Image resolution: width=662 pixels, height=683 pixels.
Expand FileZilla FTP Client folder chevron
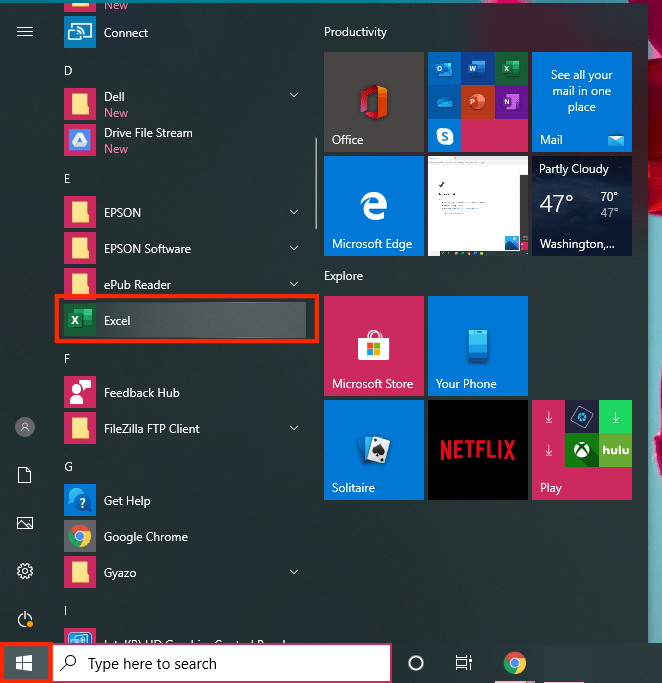[294, 428]
